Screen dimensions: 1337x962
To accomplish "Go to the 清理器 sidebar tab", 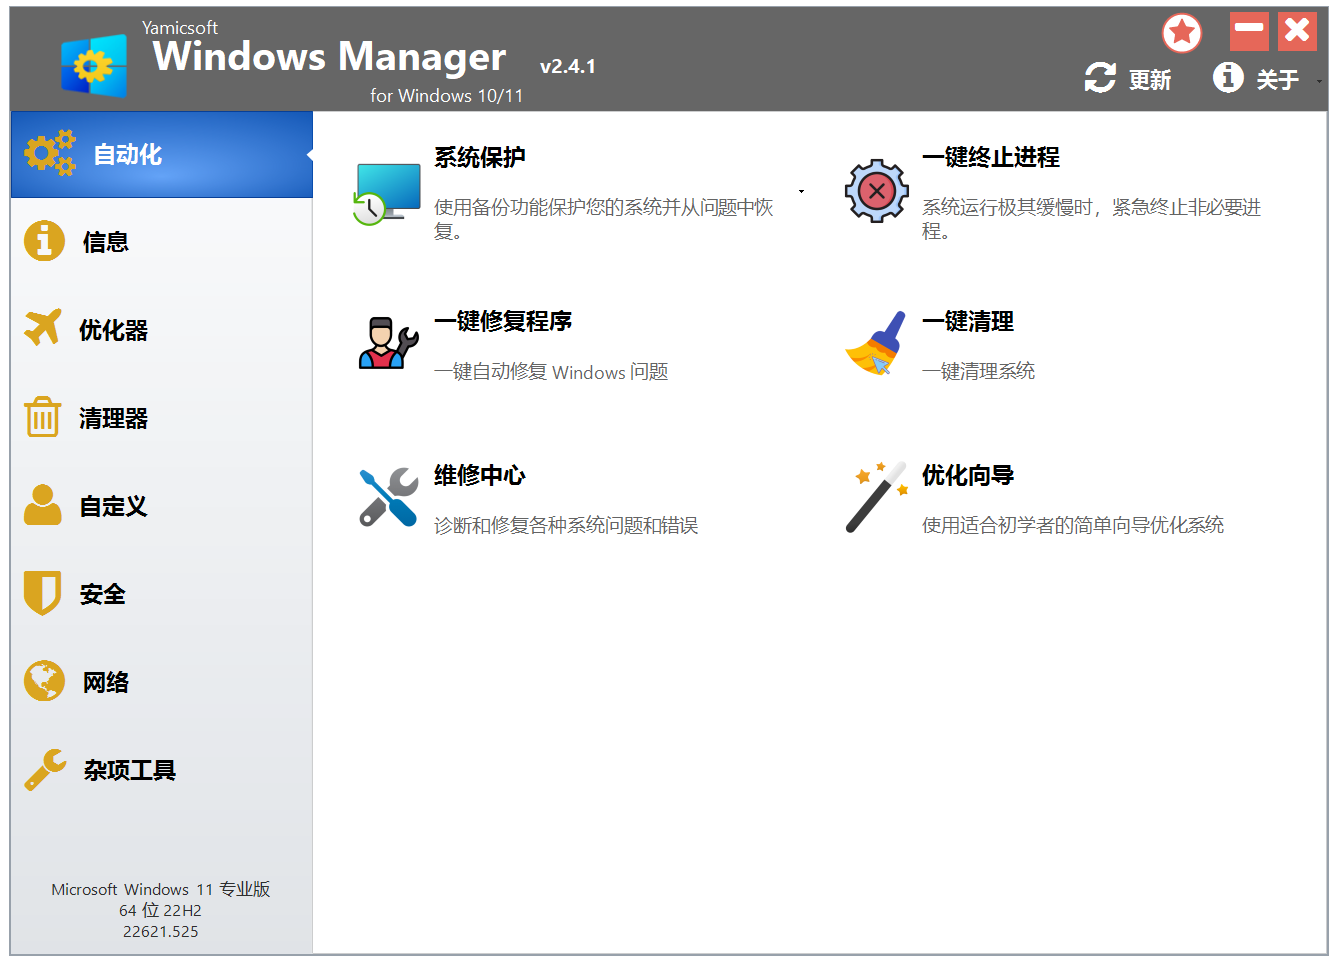I will (x=162, y=418).
